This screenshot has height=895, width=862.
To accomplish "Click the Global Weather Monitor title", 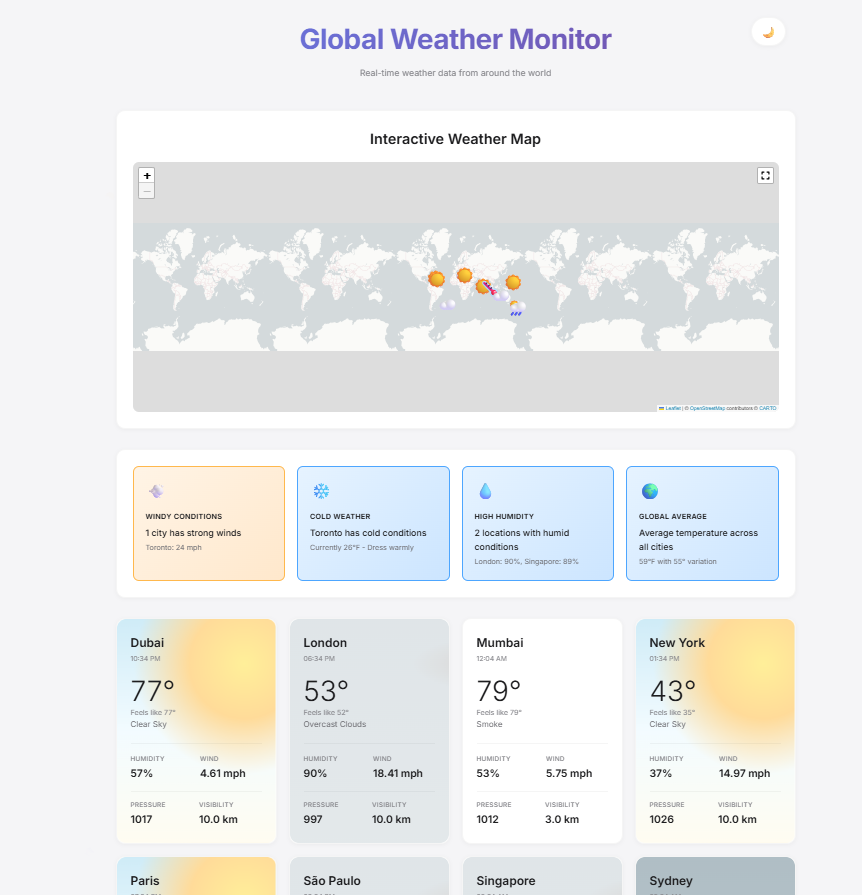I will click(x=456, y=39).
